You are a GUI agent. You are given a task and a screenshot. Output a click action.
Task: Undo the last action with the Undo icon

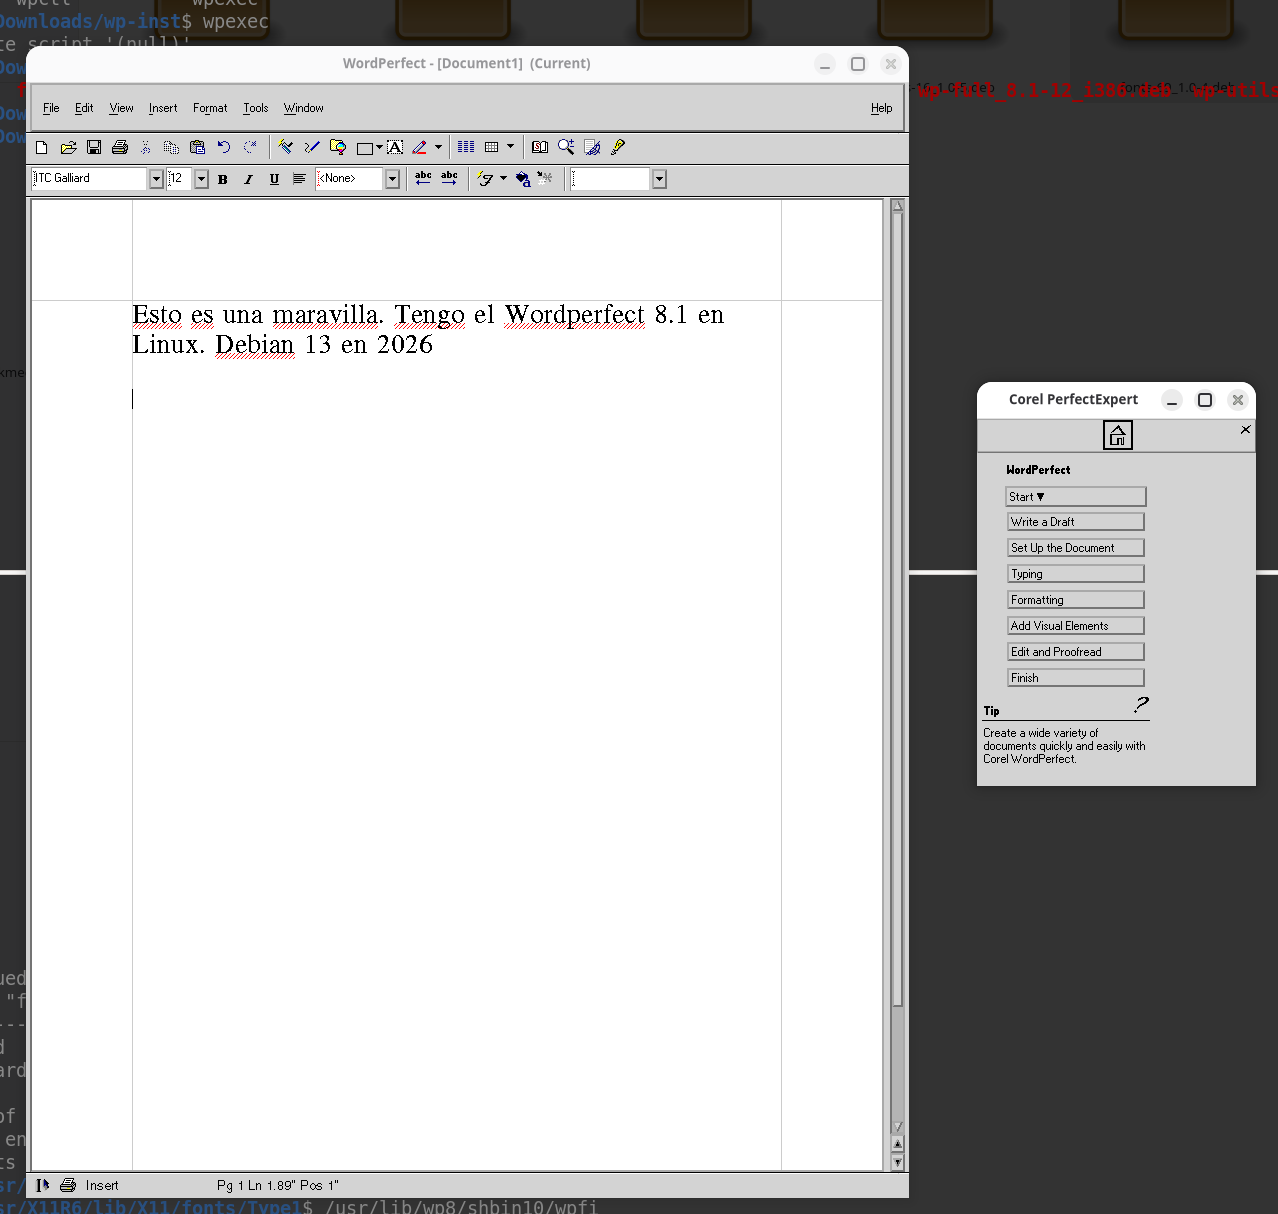[x=224, y=147]
